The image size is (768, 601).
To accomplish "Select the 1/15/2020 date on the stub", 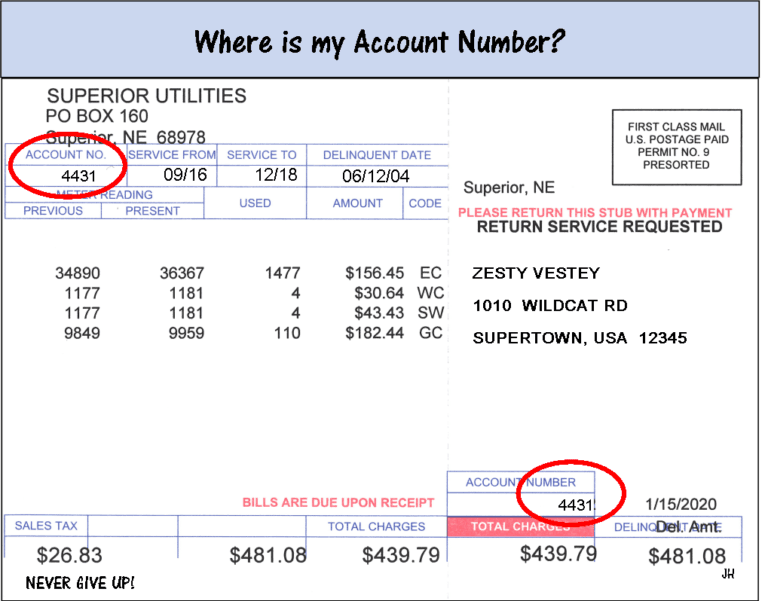I will pos(681,504).
